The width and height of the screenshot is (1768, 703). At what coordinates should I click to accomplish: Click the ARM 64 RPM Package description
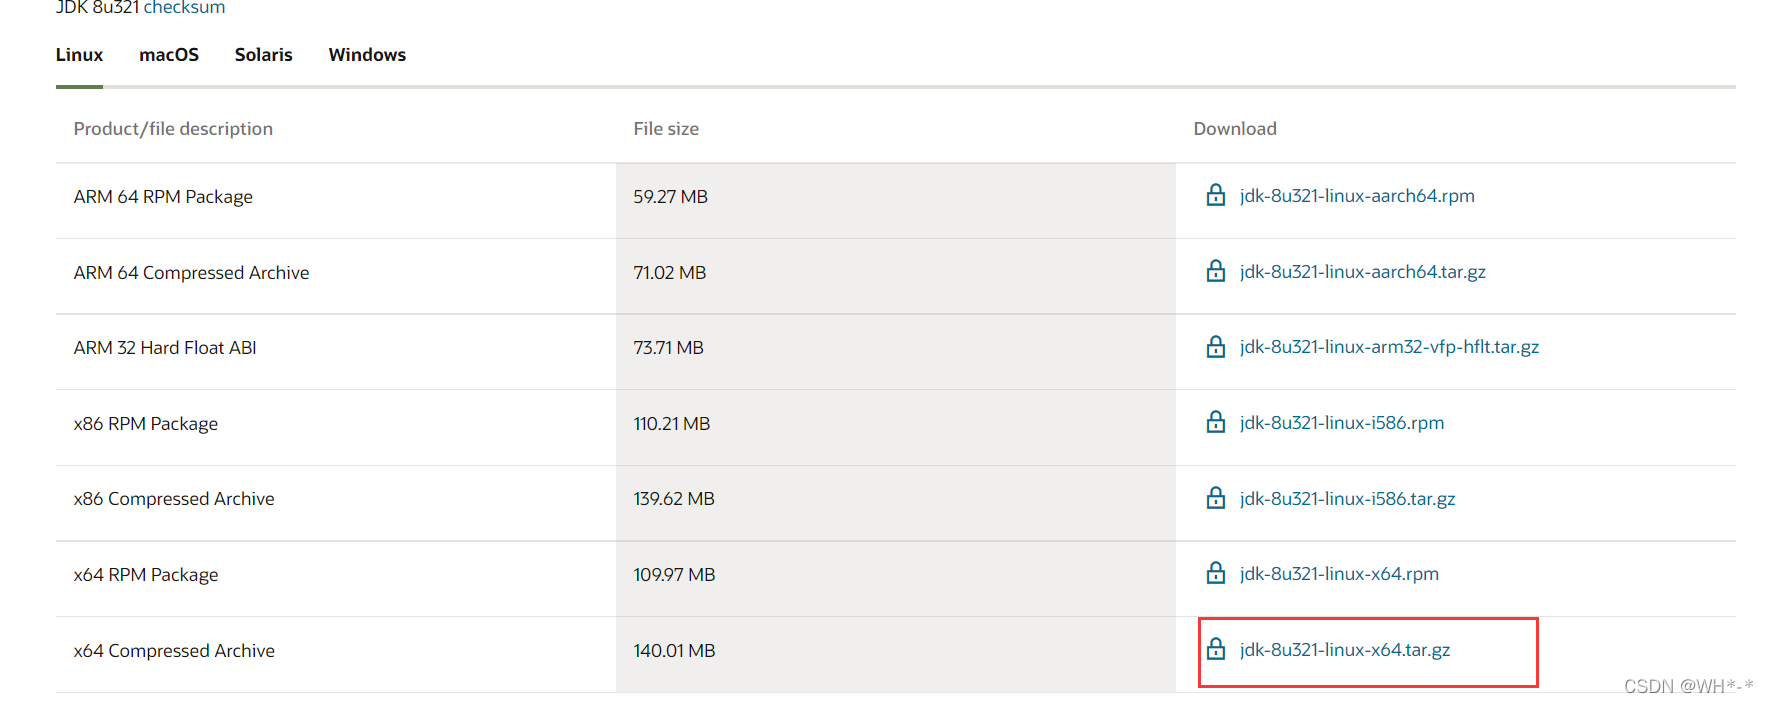[x=163, y=197]
